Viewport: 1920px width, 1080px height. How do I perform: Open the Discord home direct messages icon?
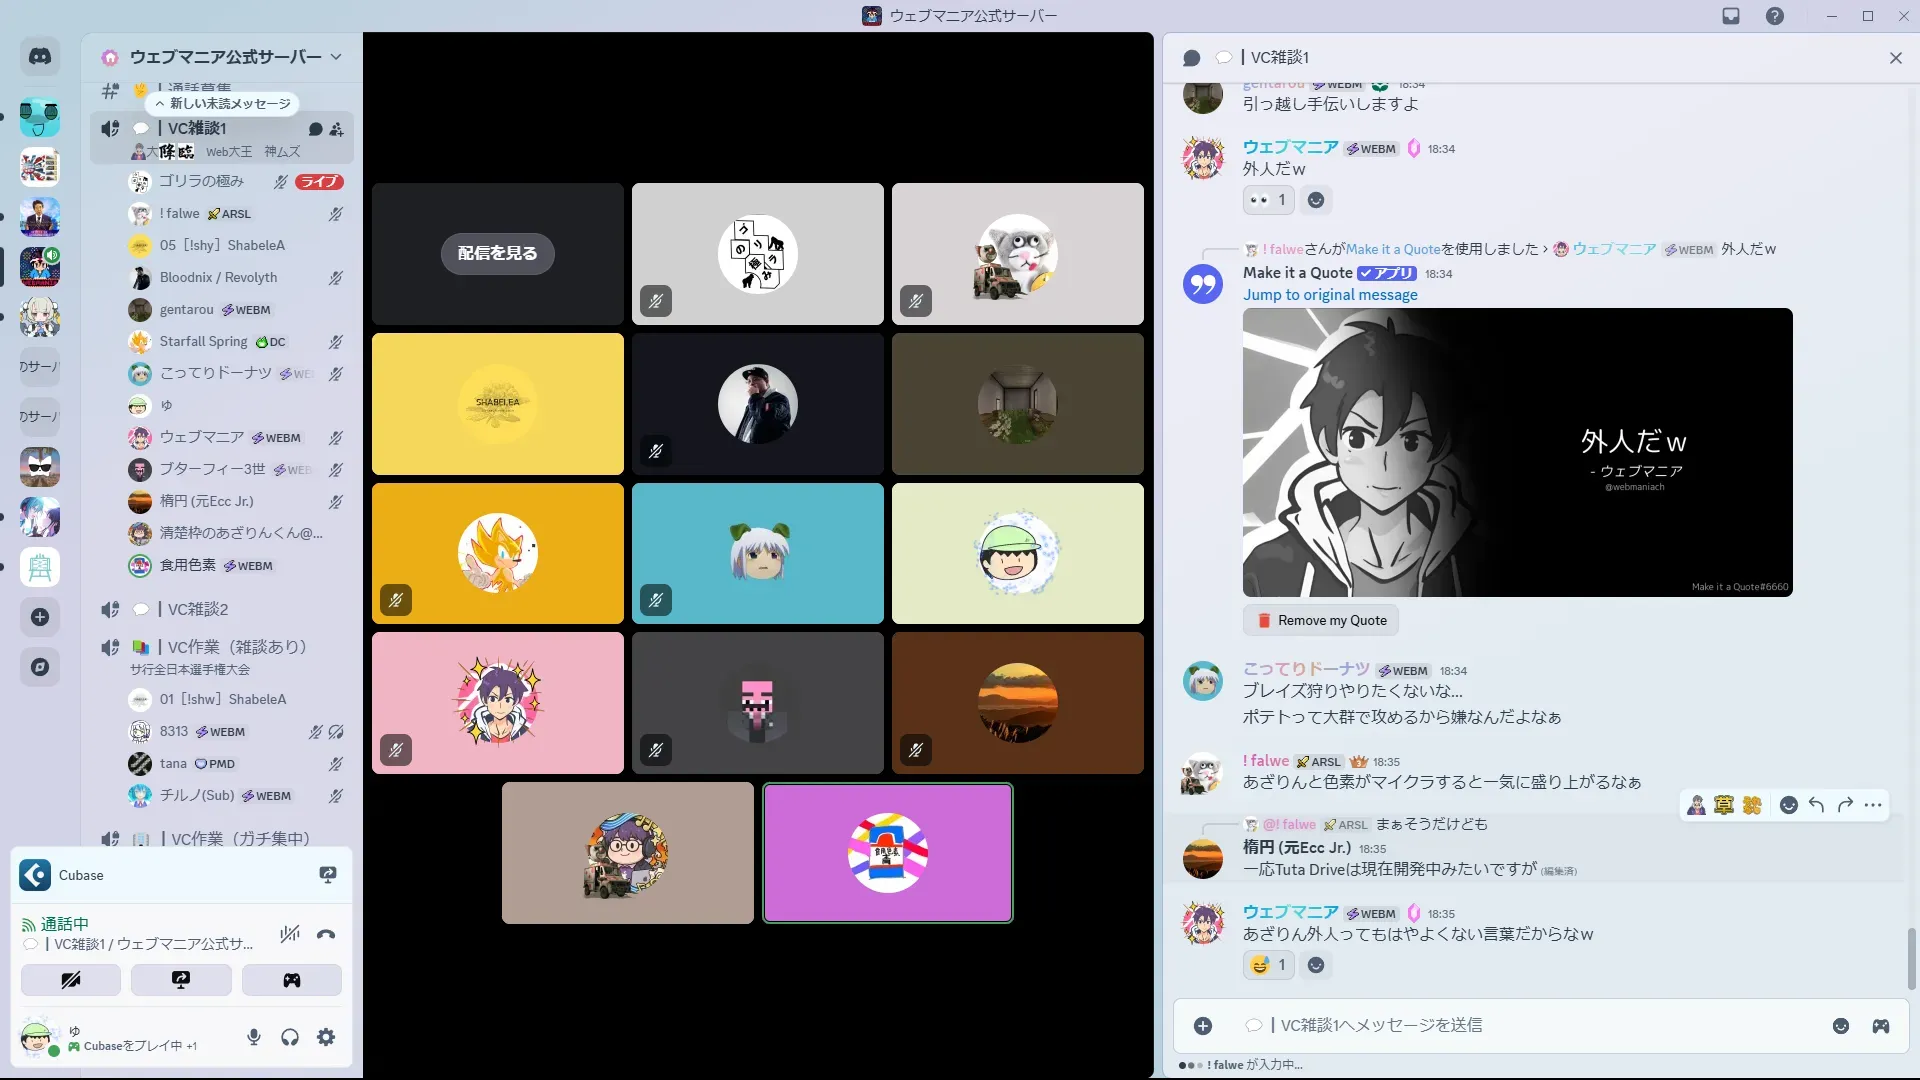click(40, 57)
